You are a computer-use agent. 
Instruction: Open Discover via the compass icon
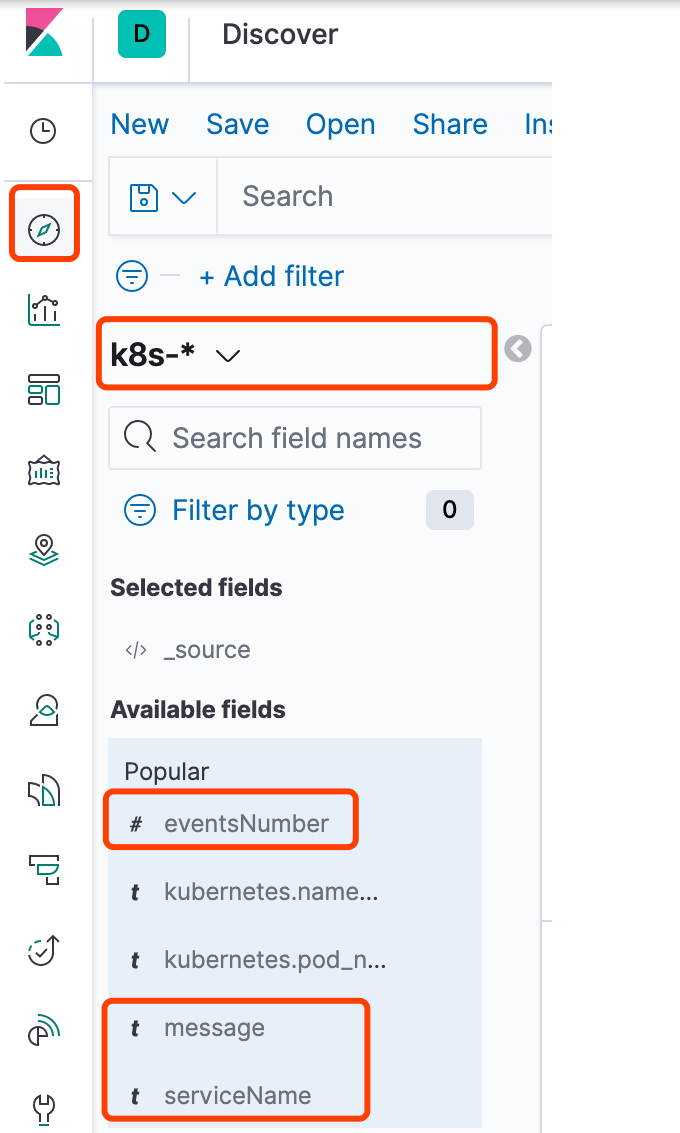click(x=44, y=230)
